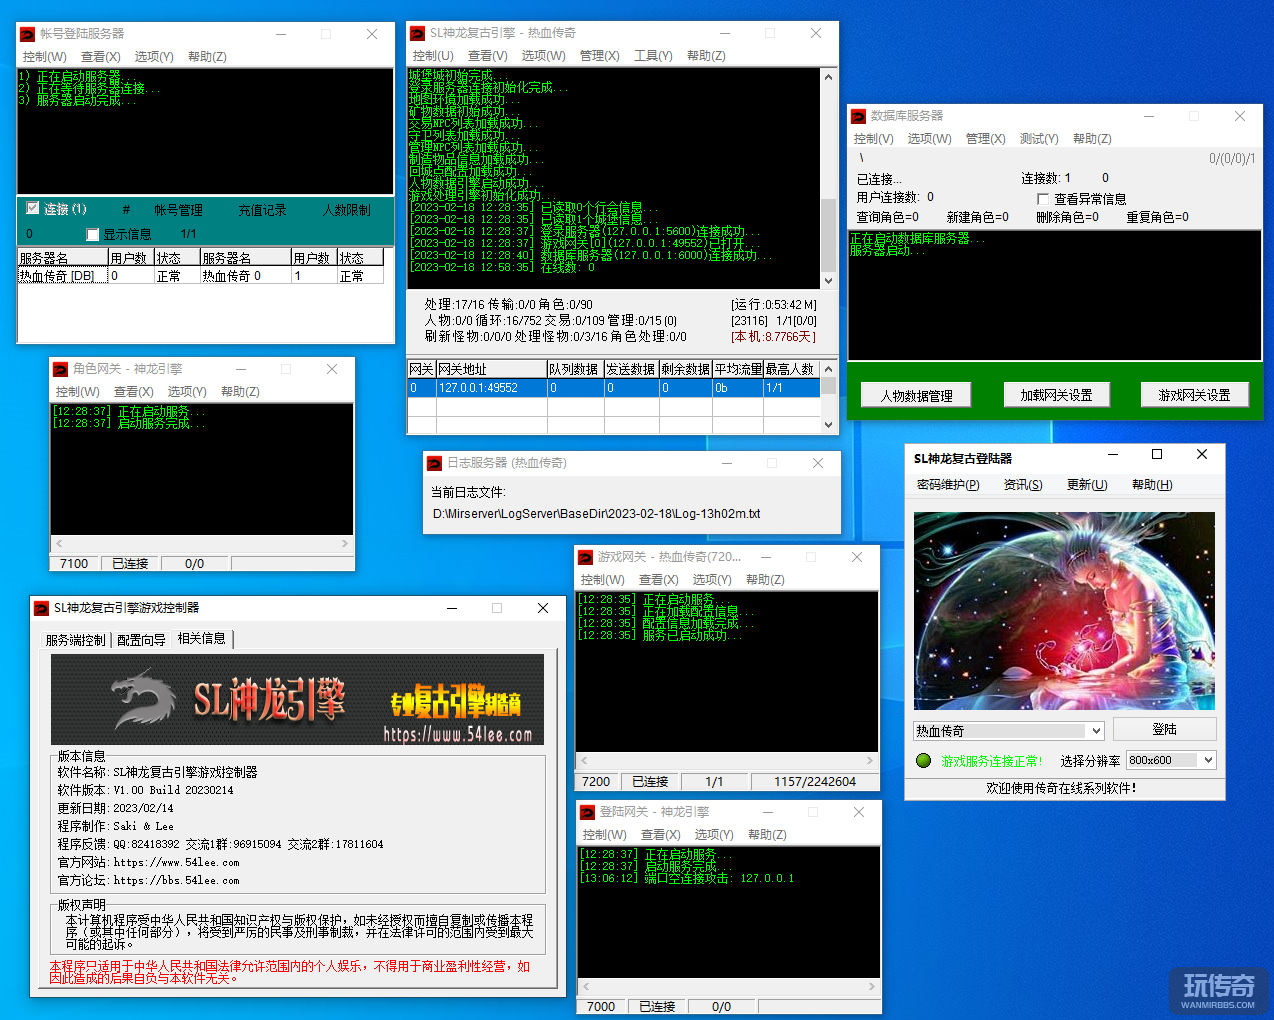Click the 帐号管理 label in account server
This screenshot has width=1274, height=1020.
click(x=178, y=210)
